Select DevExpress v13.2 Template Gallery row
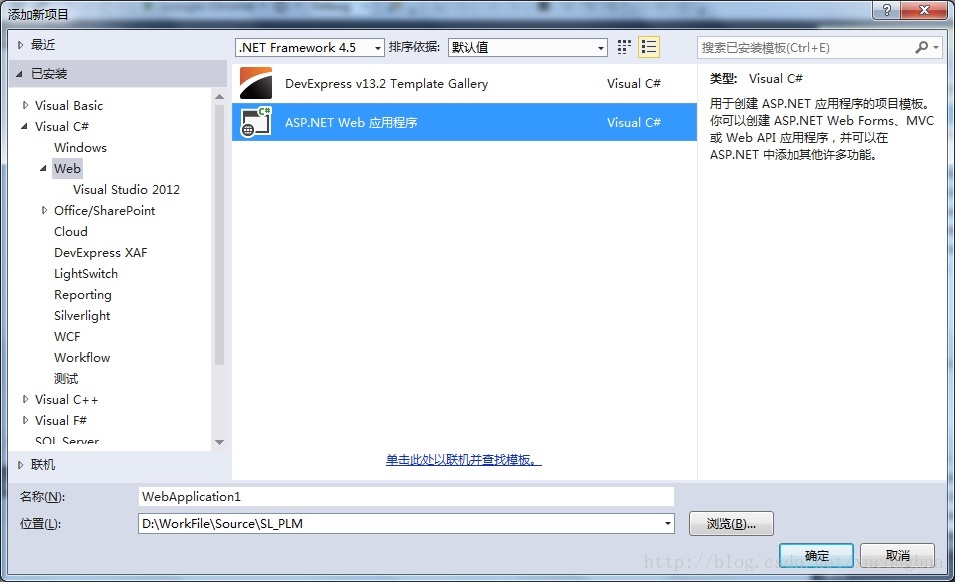The height and width of the screenshot is (582, 955). click(x=464, y=83)
